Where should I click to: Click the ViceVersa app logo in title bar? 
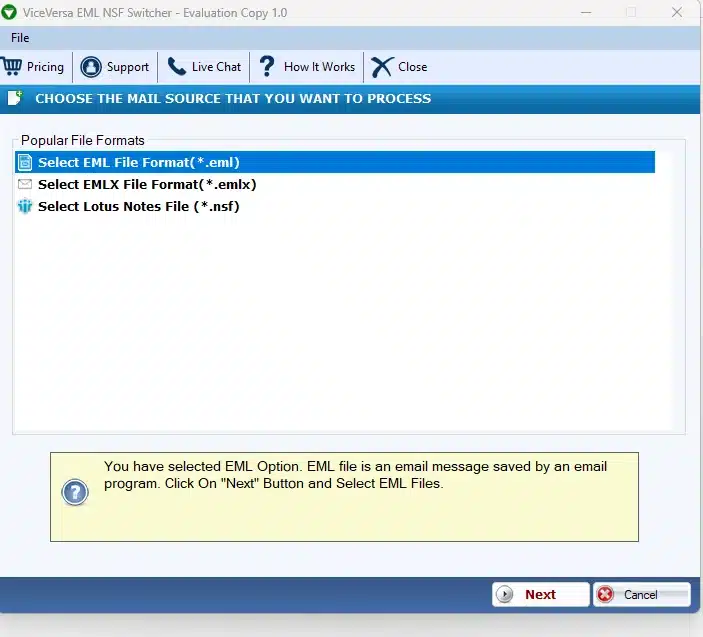[10, 12]
